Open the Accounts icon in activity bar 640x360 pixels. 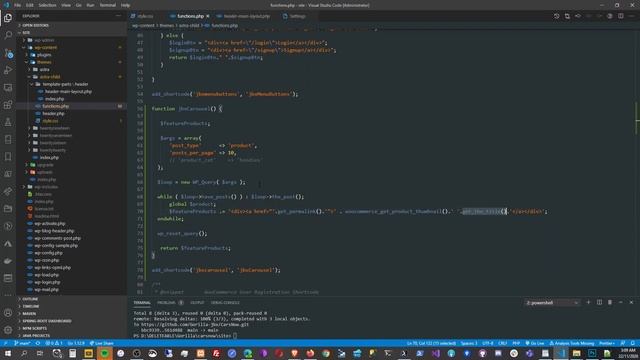8,313
